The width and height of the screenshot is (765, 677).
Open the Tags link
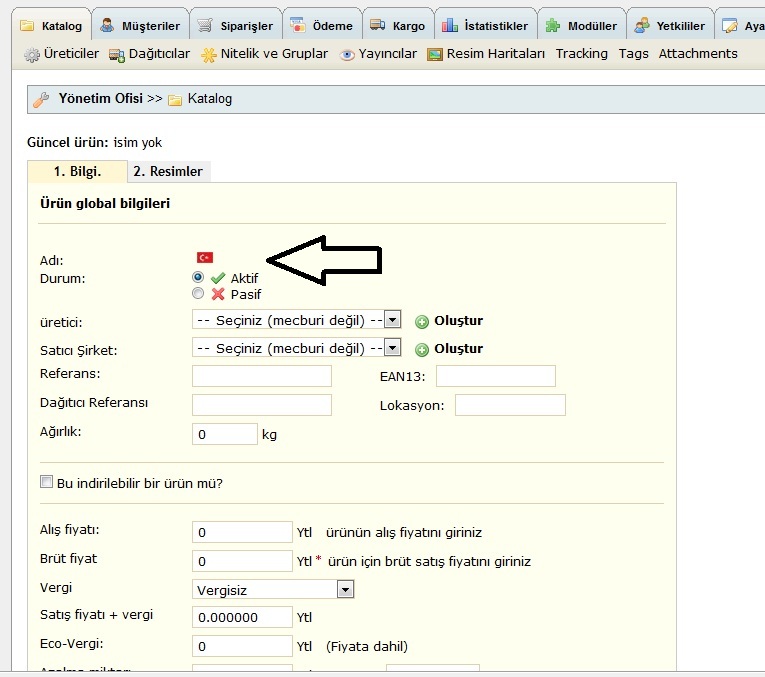tap(633, 54)
